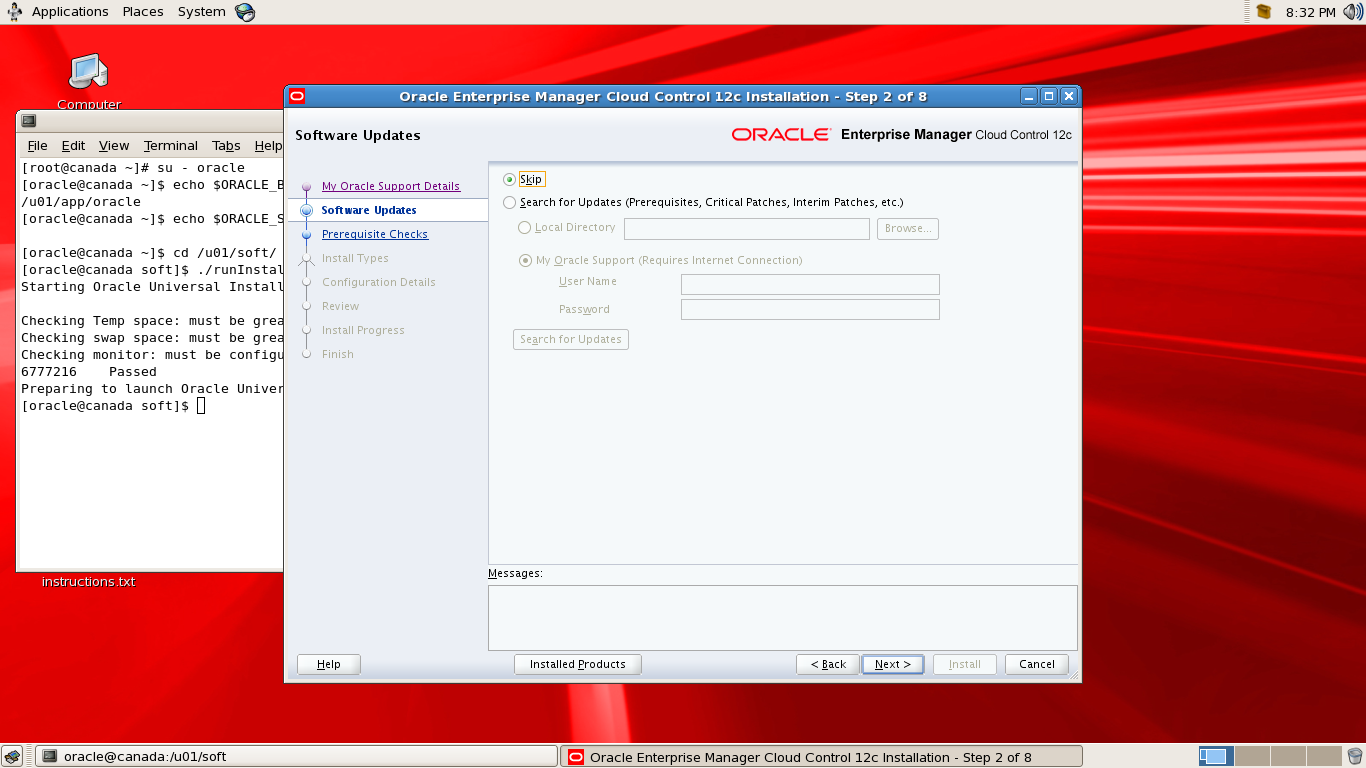Open the Tabs menu in terminal window
1366x768 pixels.
(x=226, y=145)
